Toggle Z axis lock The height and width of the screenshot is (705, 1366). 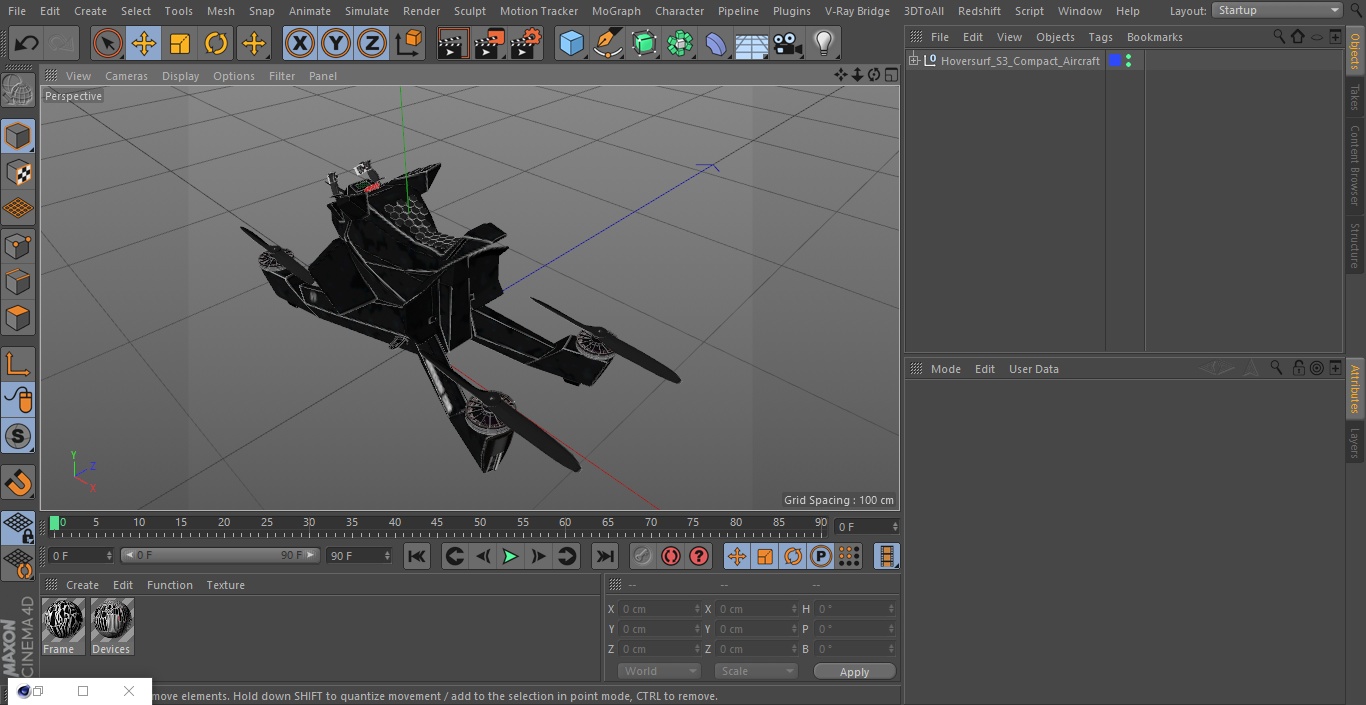pos(372,43)
